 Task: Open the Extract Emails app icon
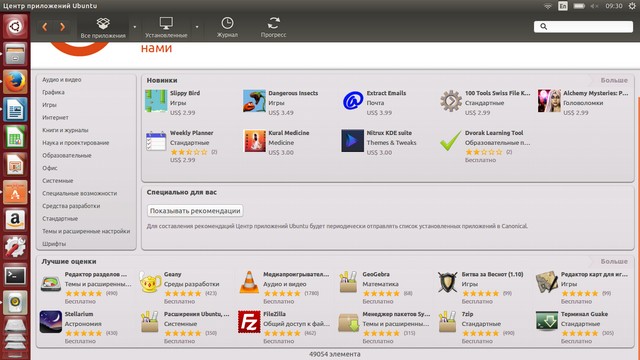353,101
